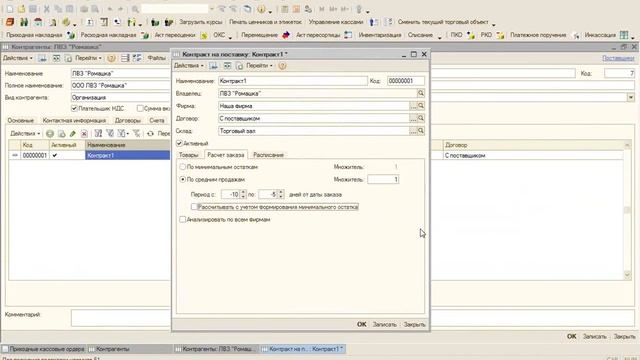The image size is (640, 360).
Task: Click the green add icon in contracts table toolbar
Action: (x=50, y=133)
